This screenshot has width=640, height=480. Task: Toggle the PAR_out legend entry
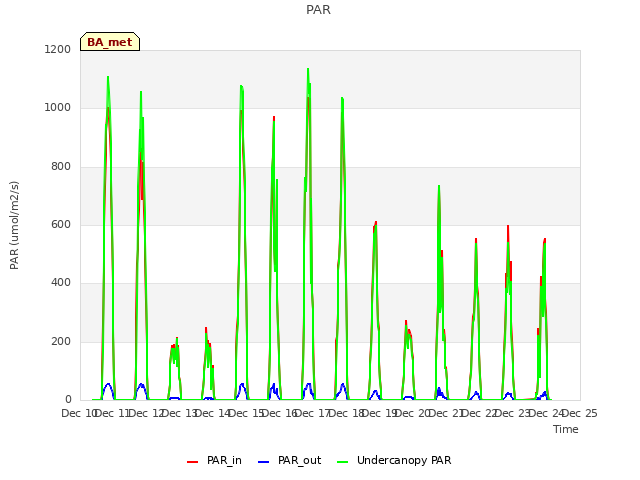tap(289, 460)
